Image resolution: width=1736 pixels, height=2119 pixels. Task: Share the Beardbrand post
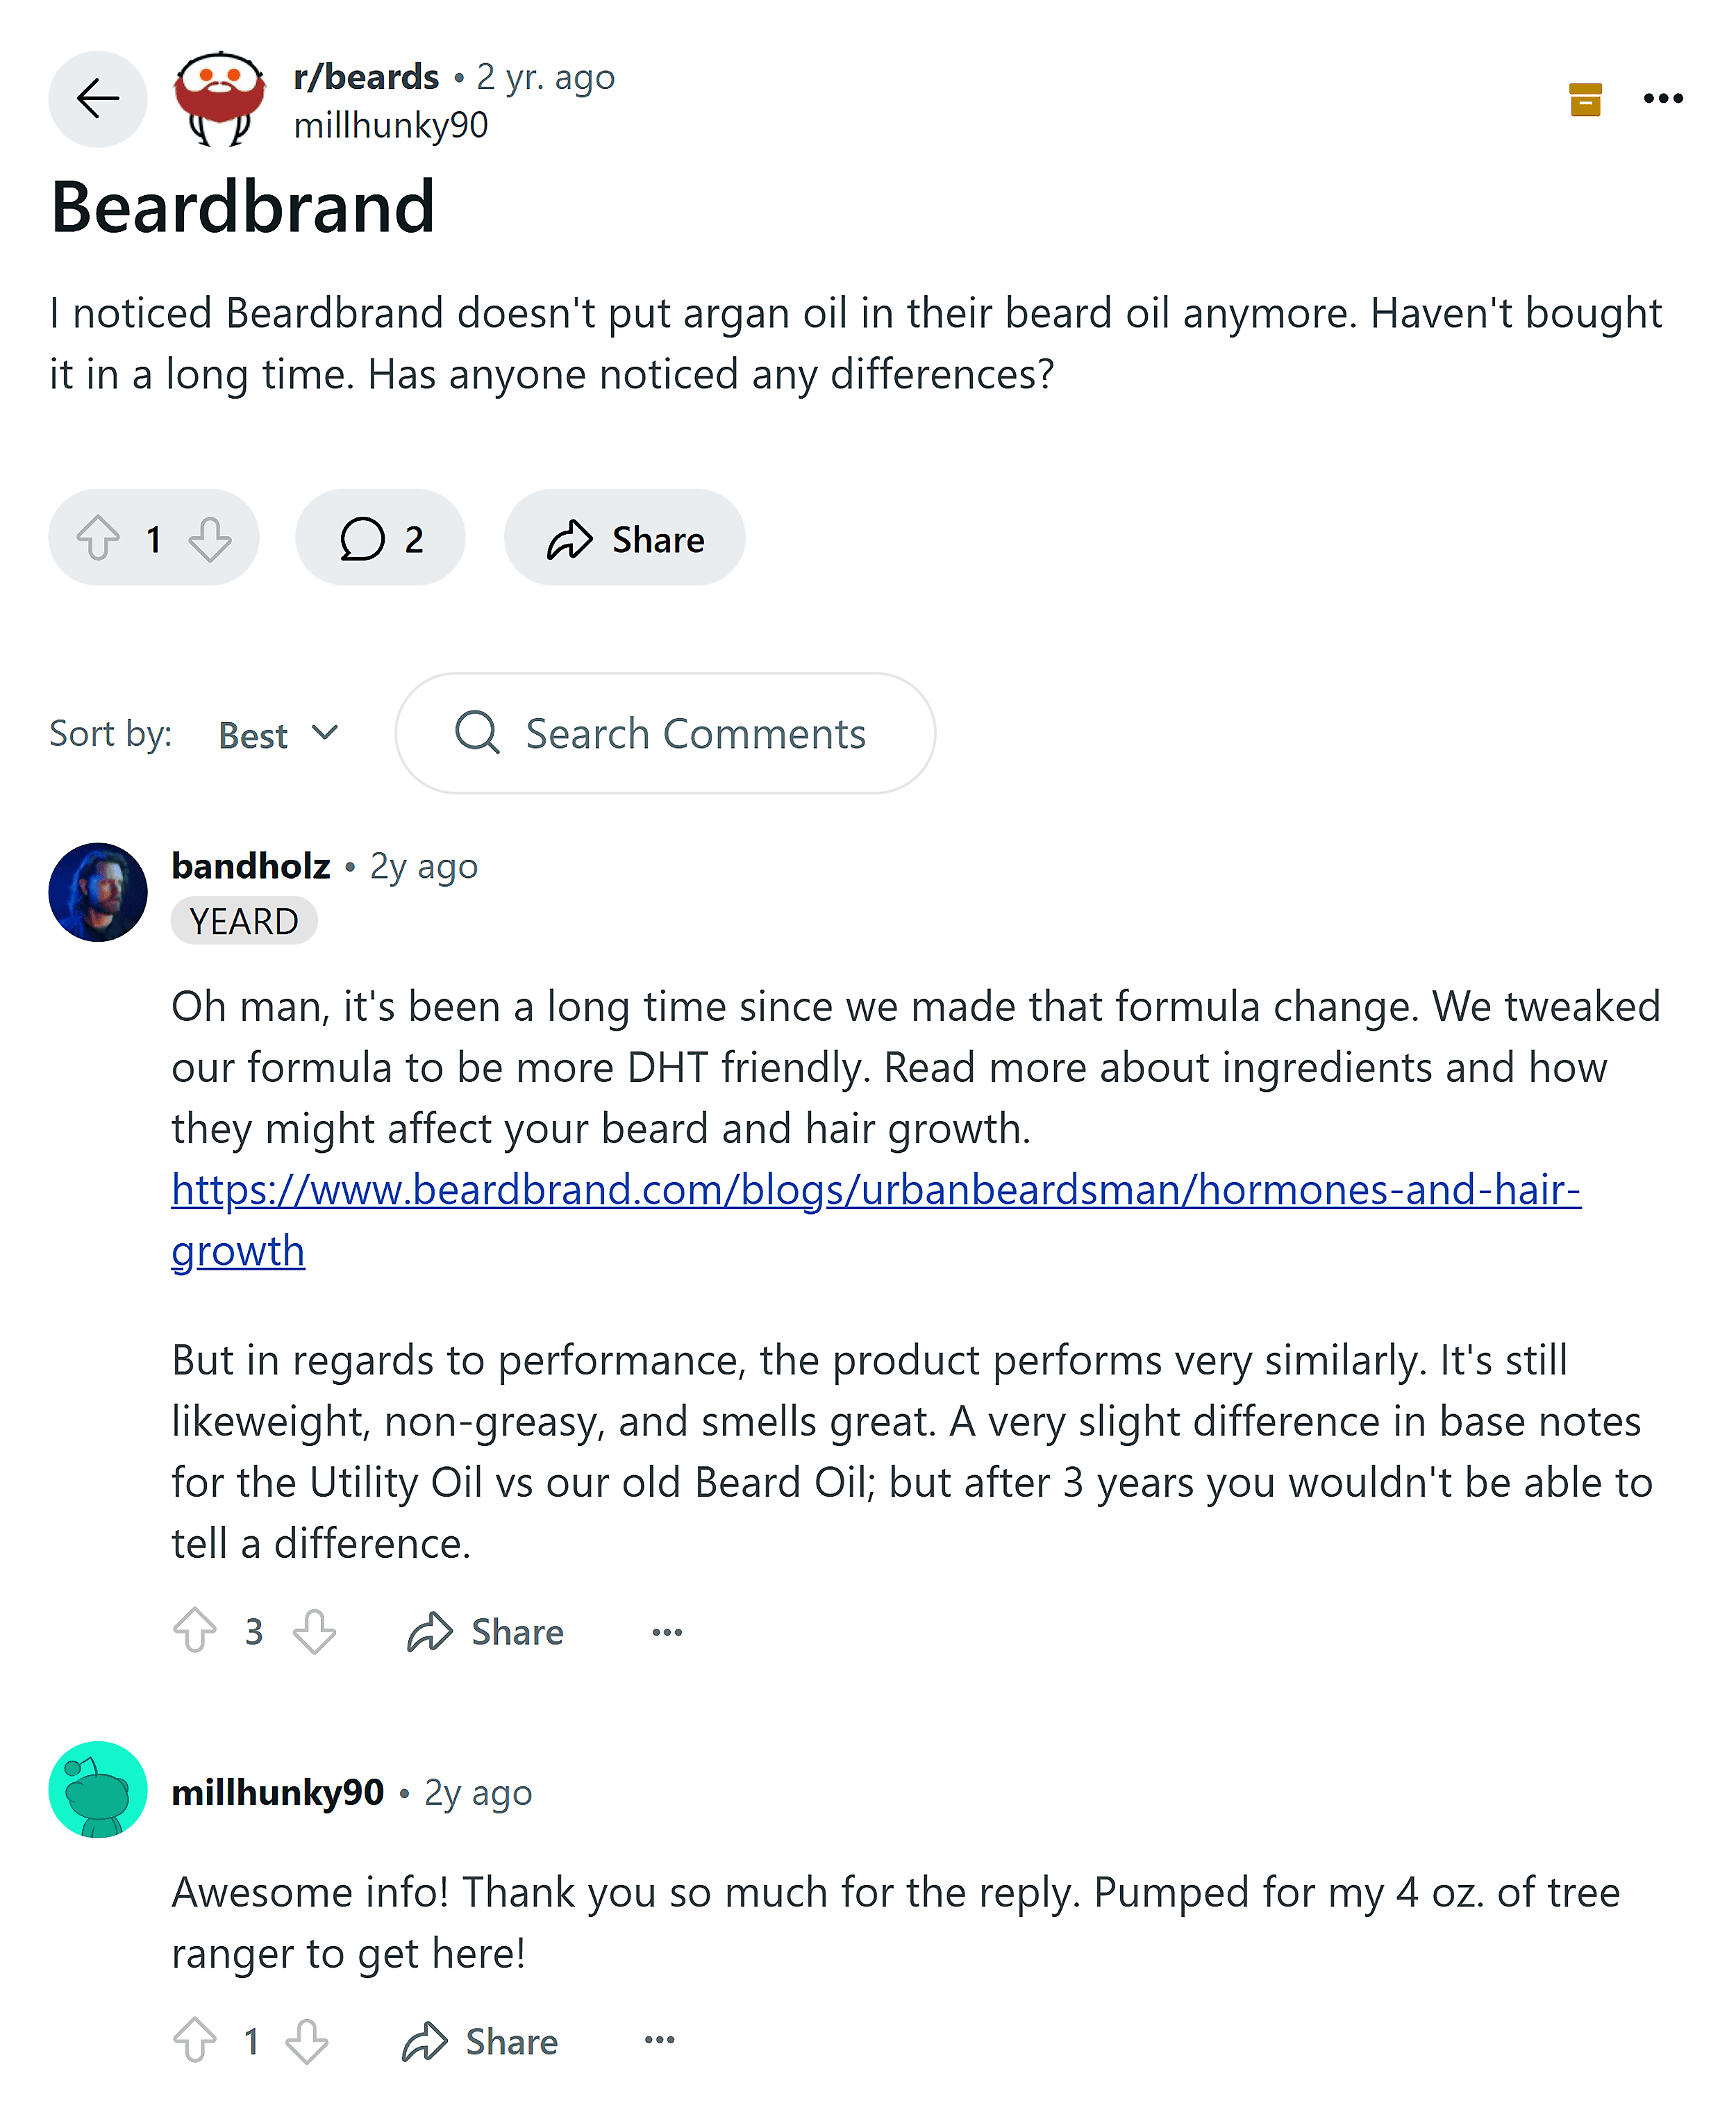point(625,538)
